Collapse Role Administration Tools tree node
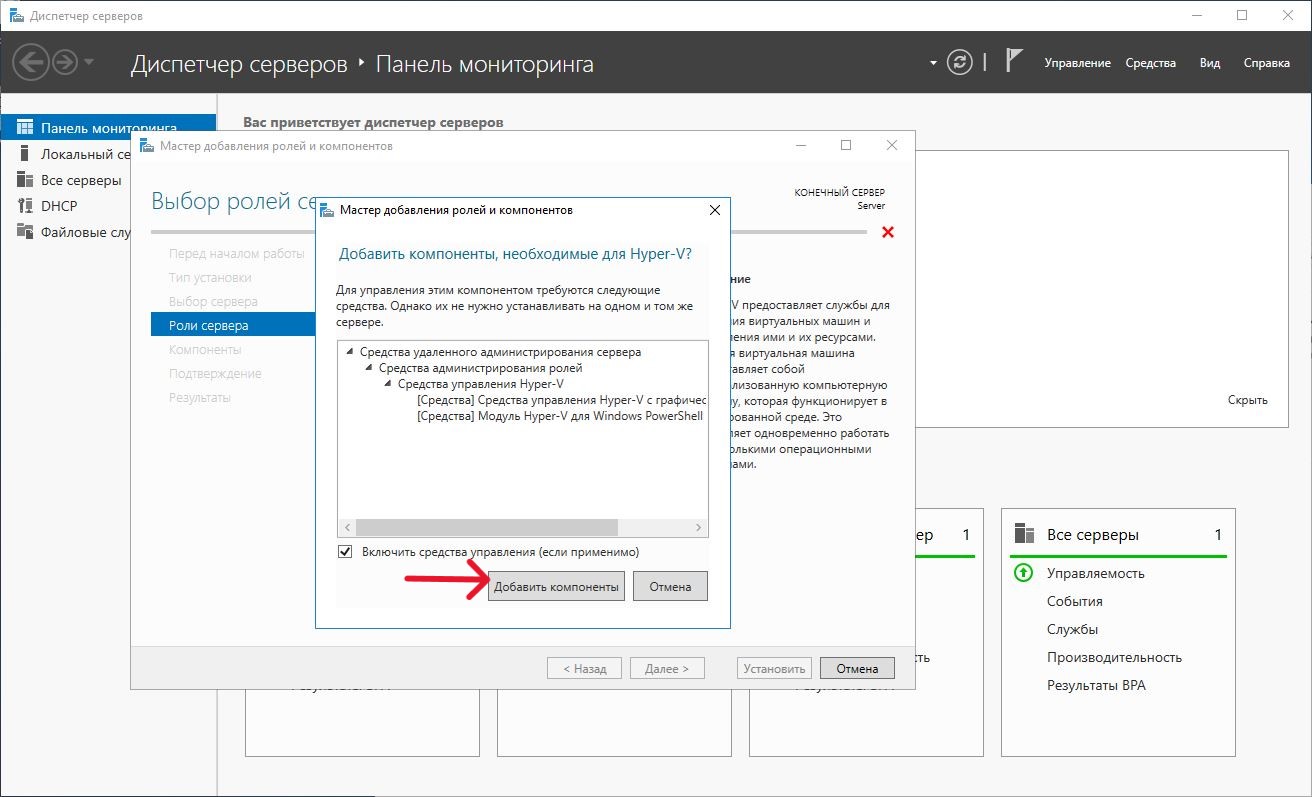The height and width of the screenshot is (797, 1312). 369,368
